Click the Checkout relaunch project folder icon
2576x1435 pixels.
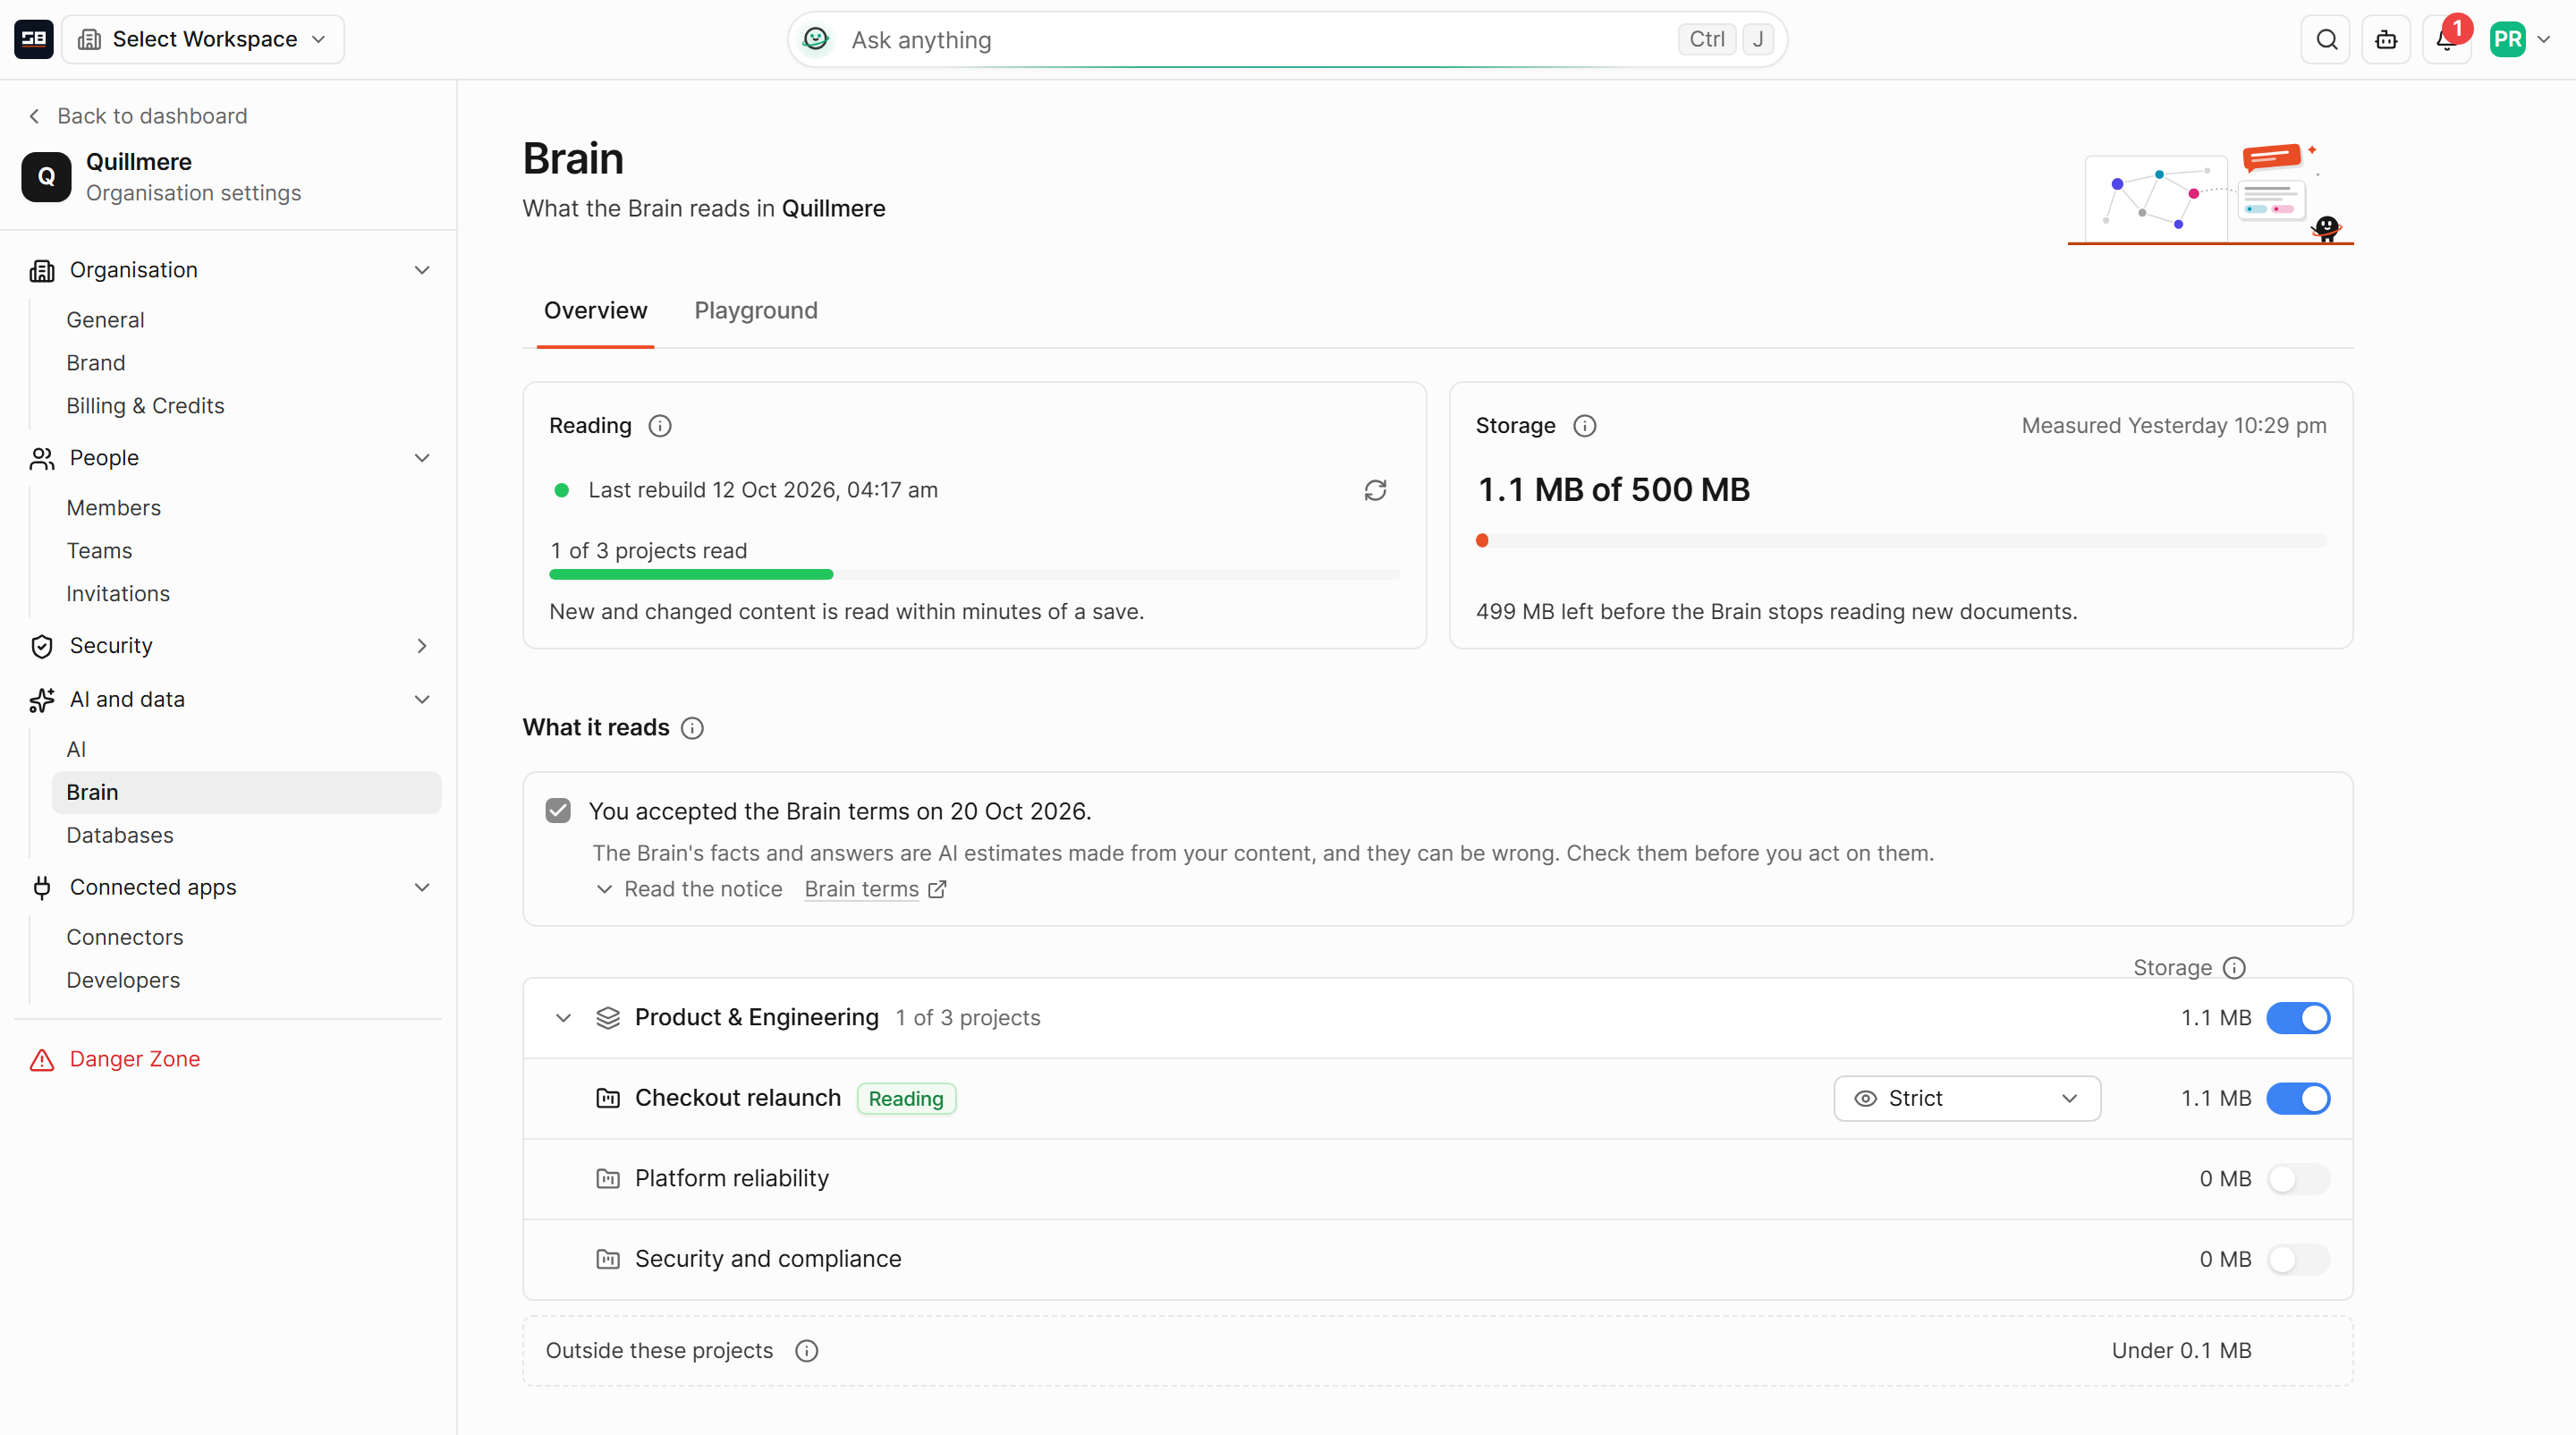[608, 1098]
